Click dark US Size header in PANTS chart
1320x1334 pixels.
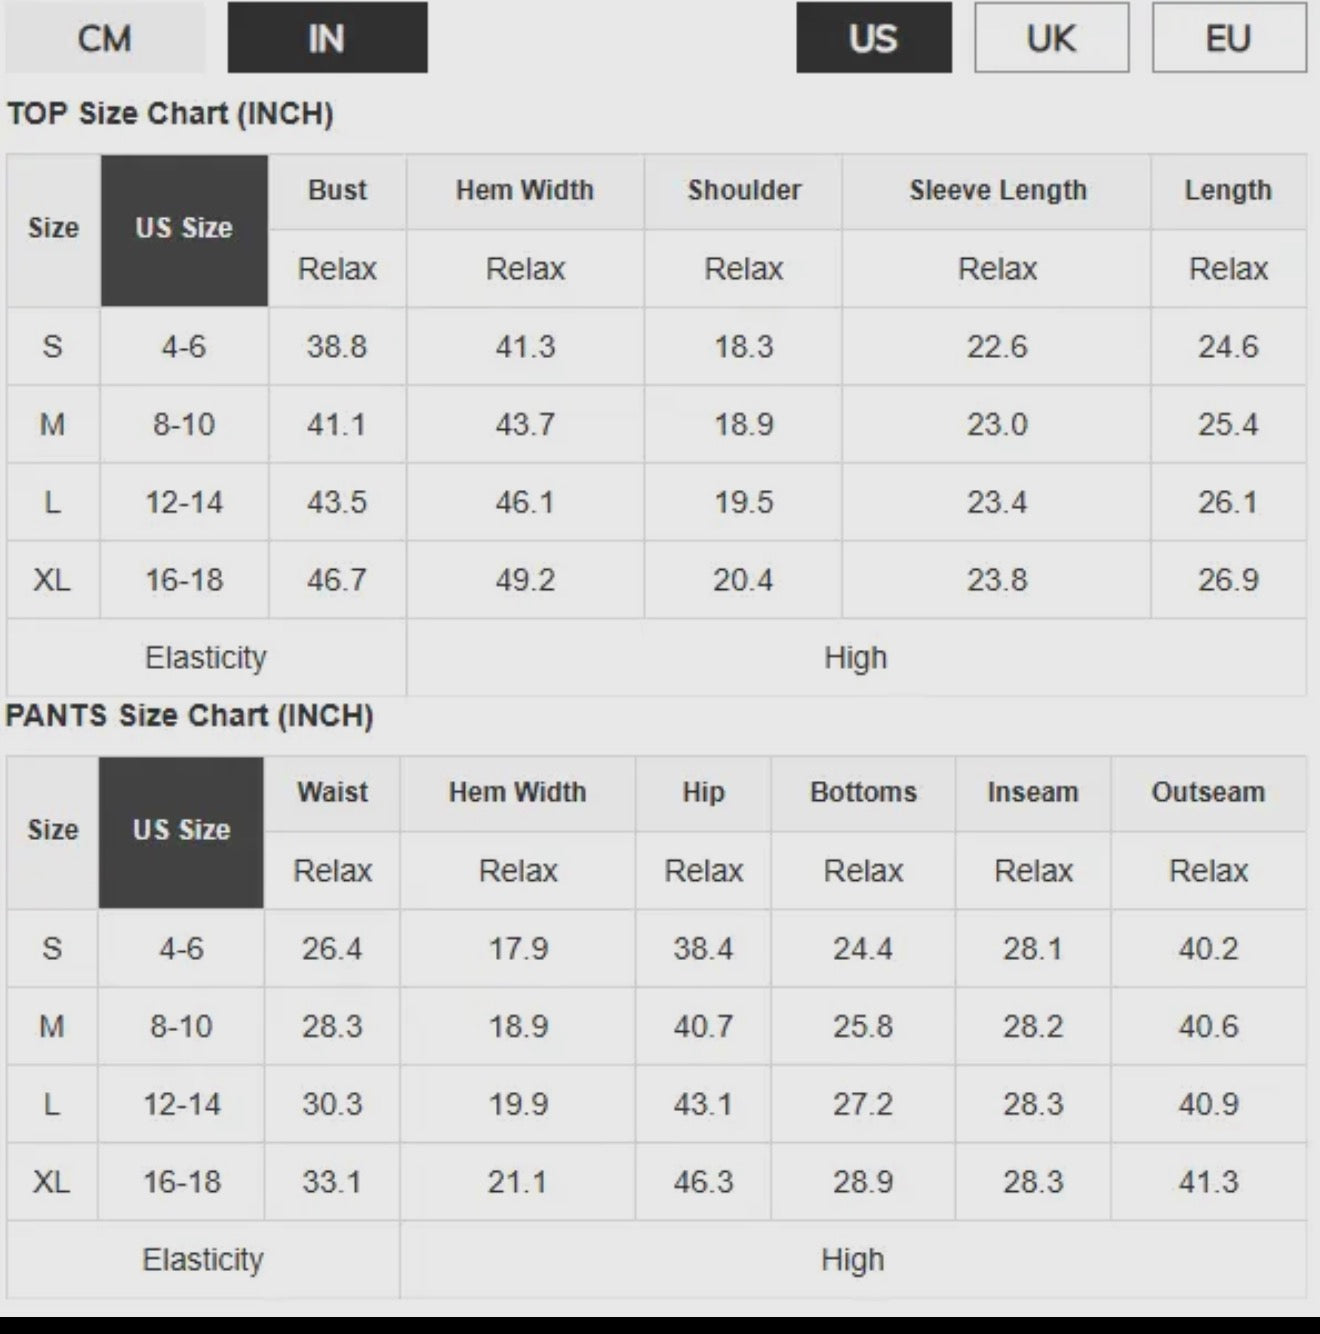click(x=181, y=831)
